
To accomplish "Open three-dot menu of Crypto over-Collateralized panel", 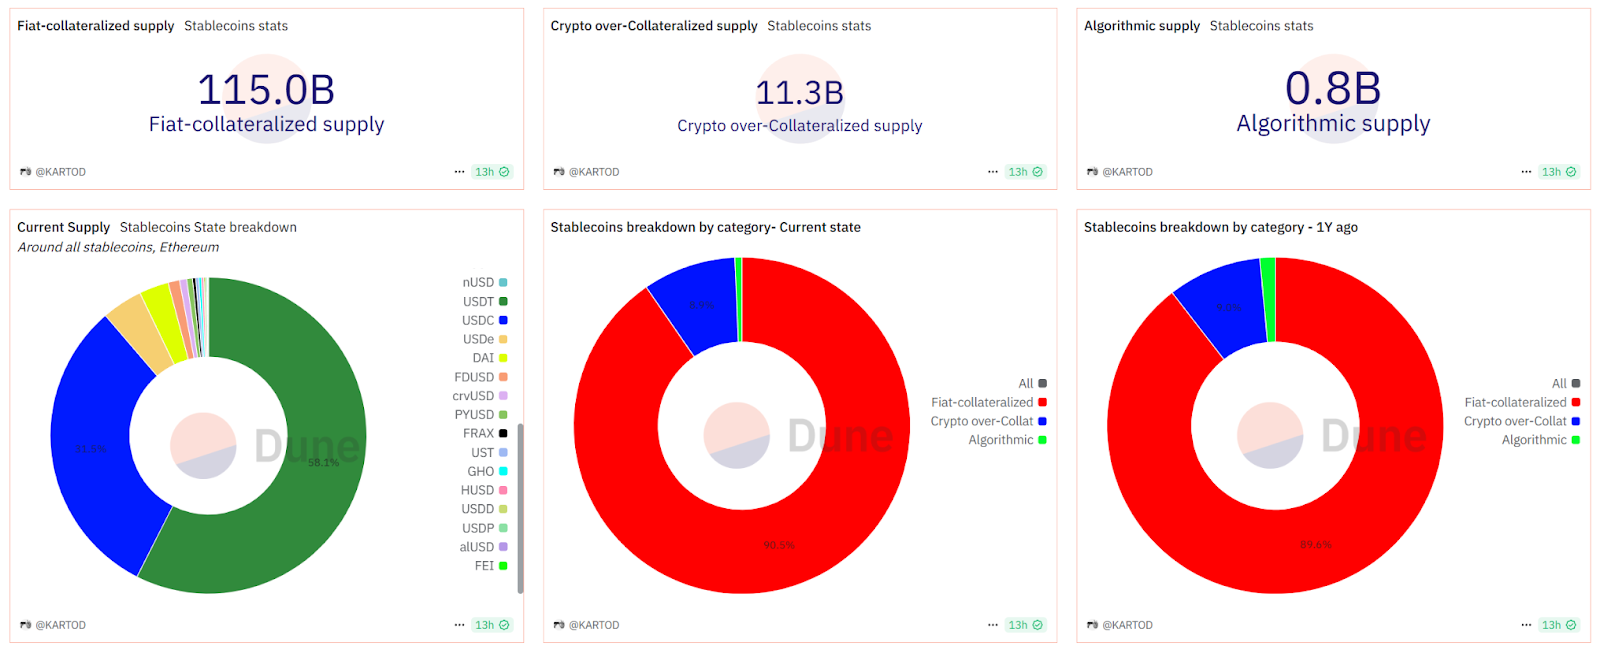I will (992, 172).
